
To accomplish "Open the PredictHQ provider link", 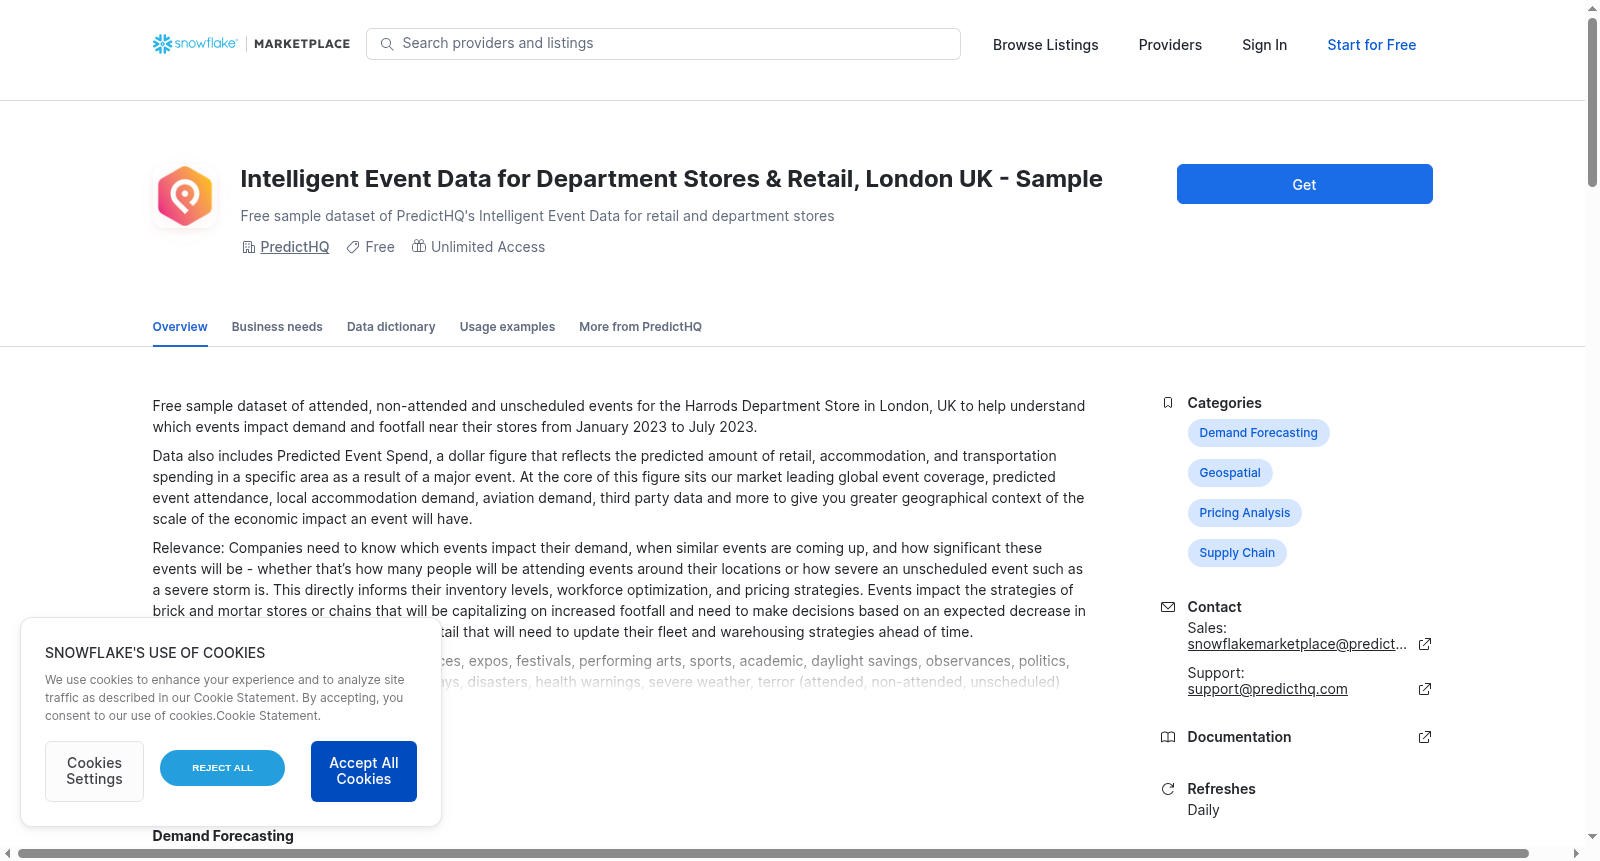I will pos(294,247).
